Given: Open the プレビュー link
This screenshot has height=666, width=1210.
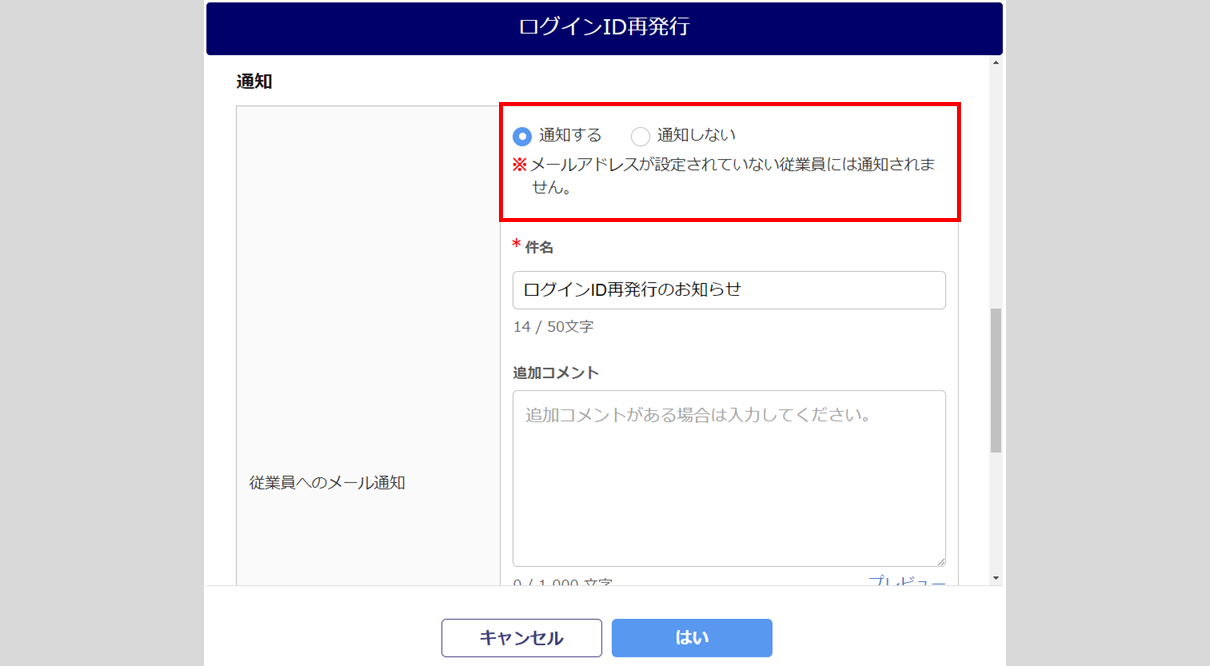Looking at the screenshot, I should click(906, 581).
